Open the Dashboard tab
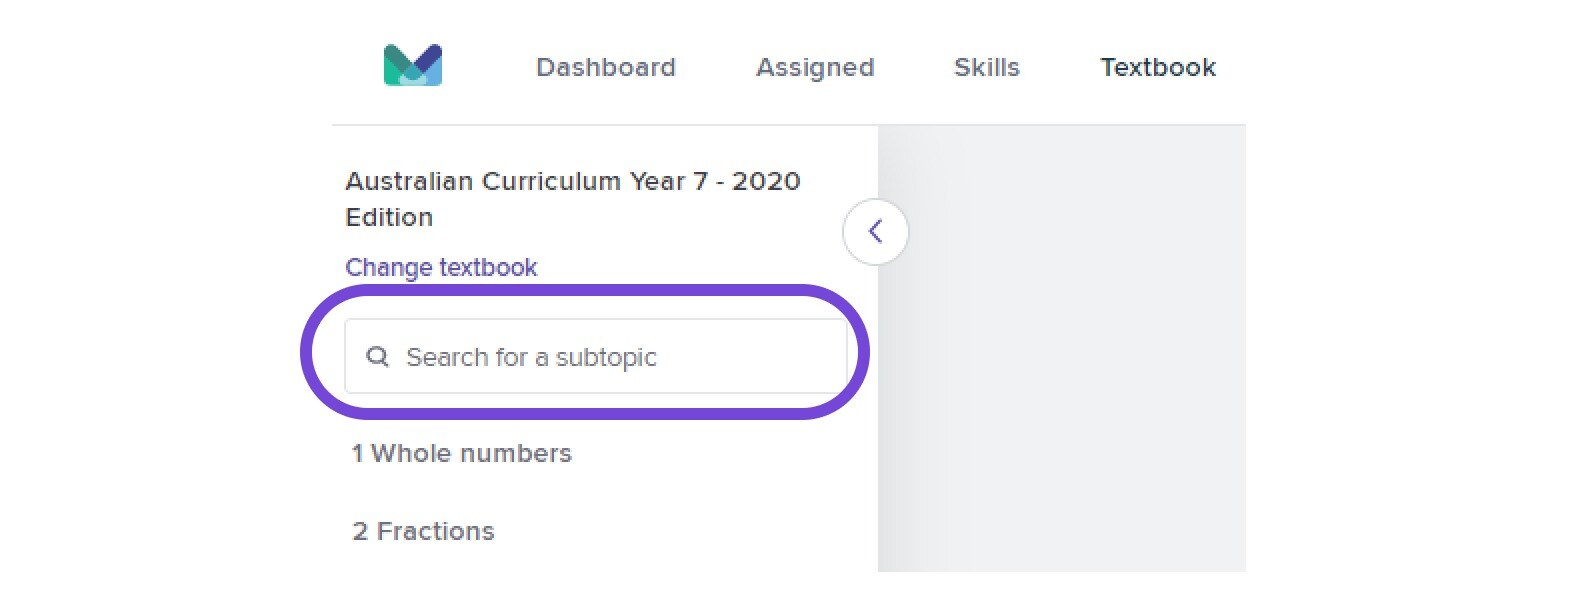1578x592 pixels. [x=606, y=67]
